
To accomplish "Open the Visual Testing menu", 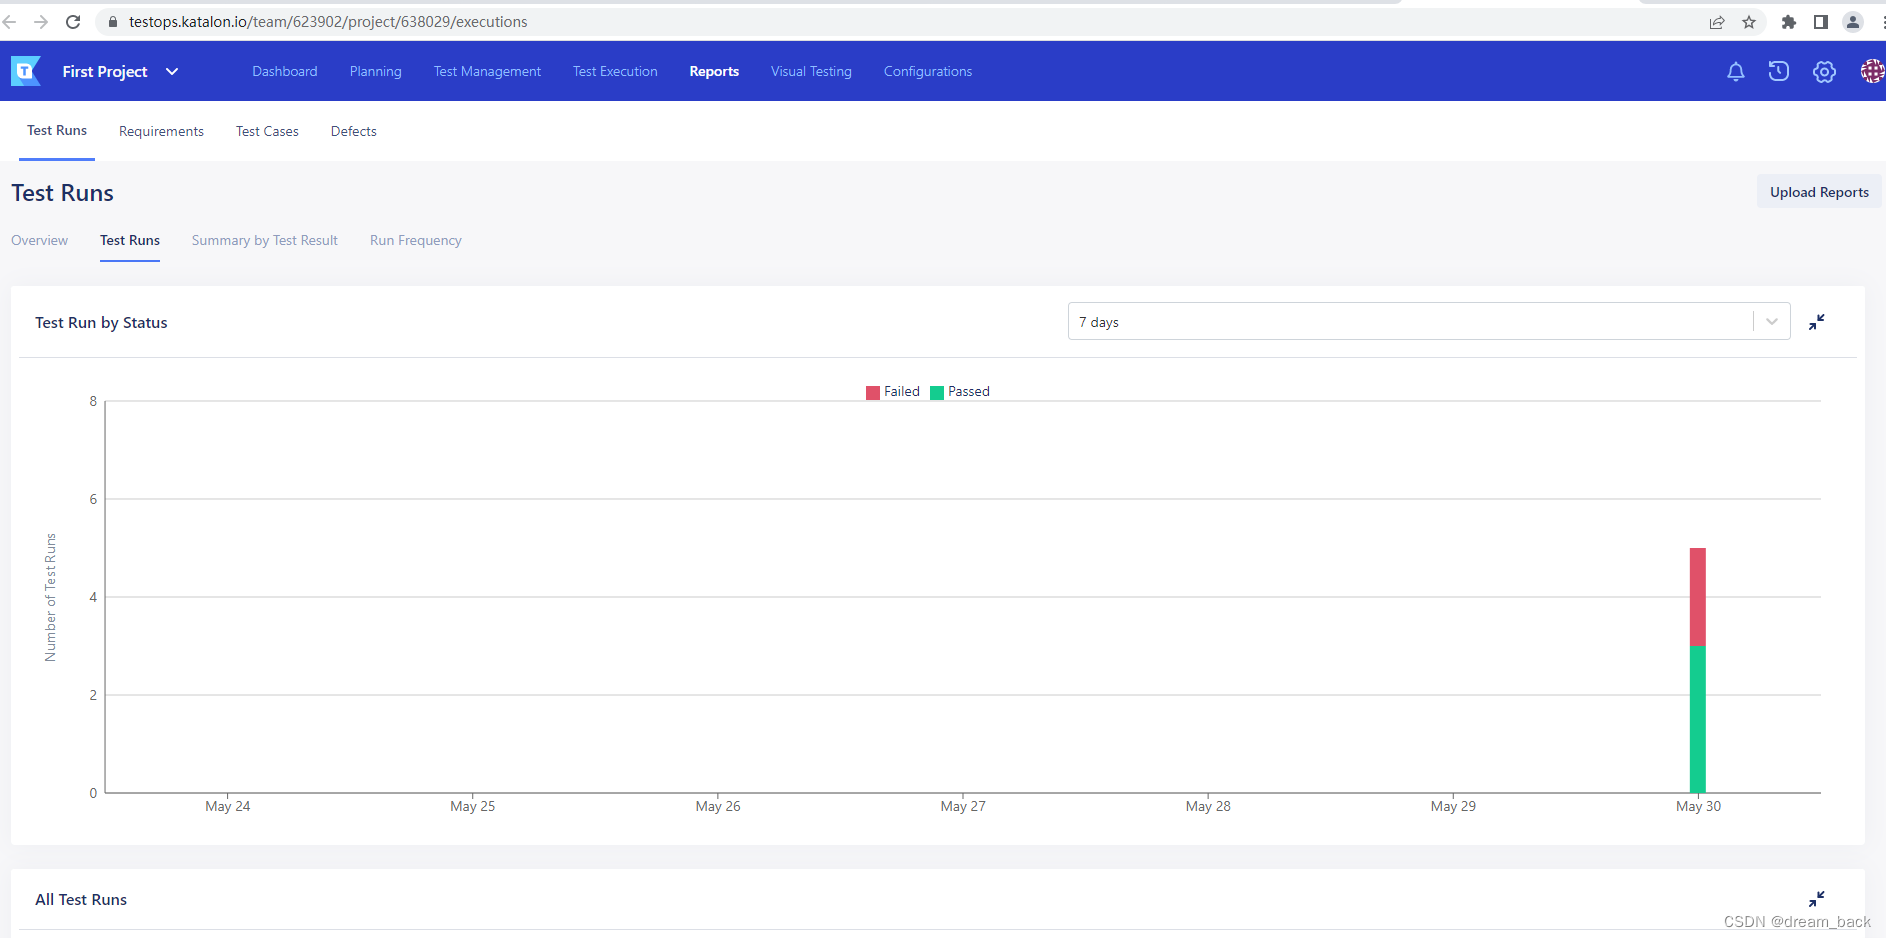I will pos(811,71).
